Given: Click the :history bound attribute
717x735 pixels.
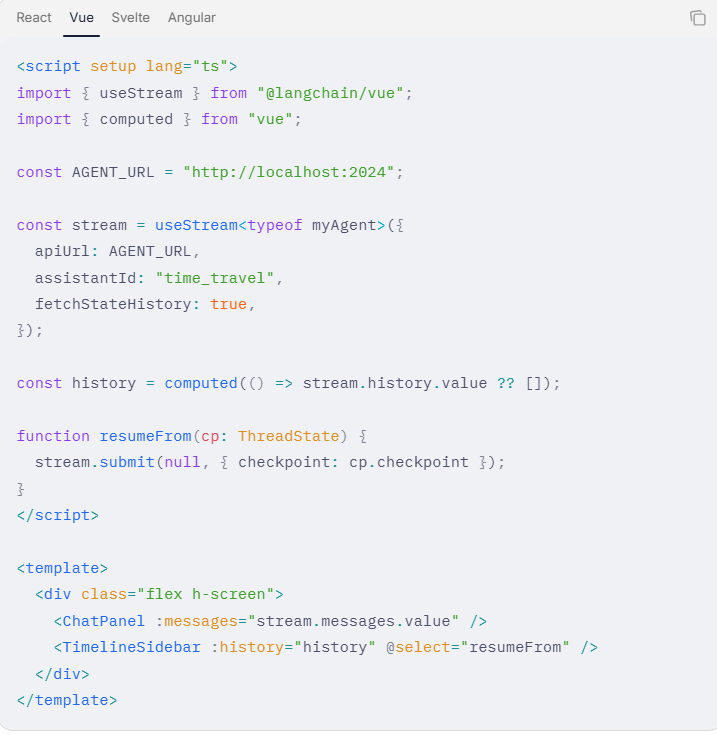Looking at the screenshot, I should [x=247, y=648].
